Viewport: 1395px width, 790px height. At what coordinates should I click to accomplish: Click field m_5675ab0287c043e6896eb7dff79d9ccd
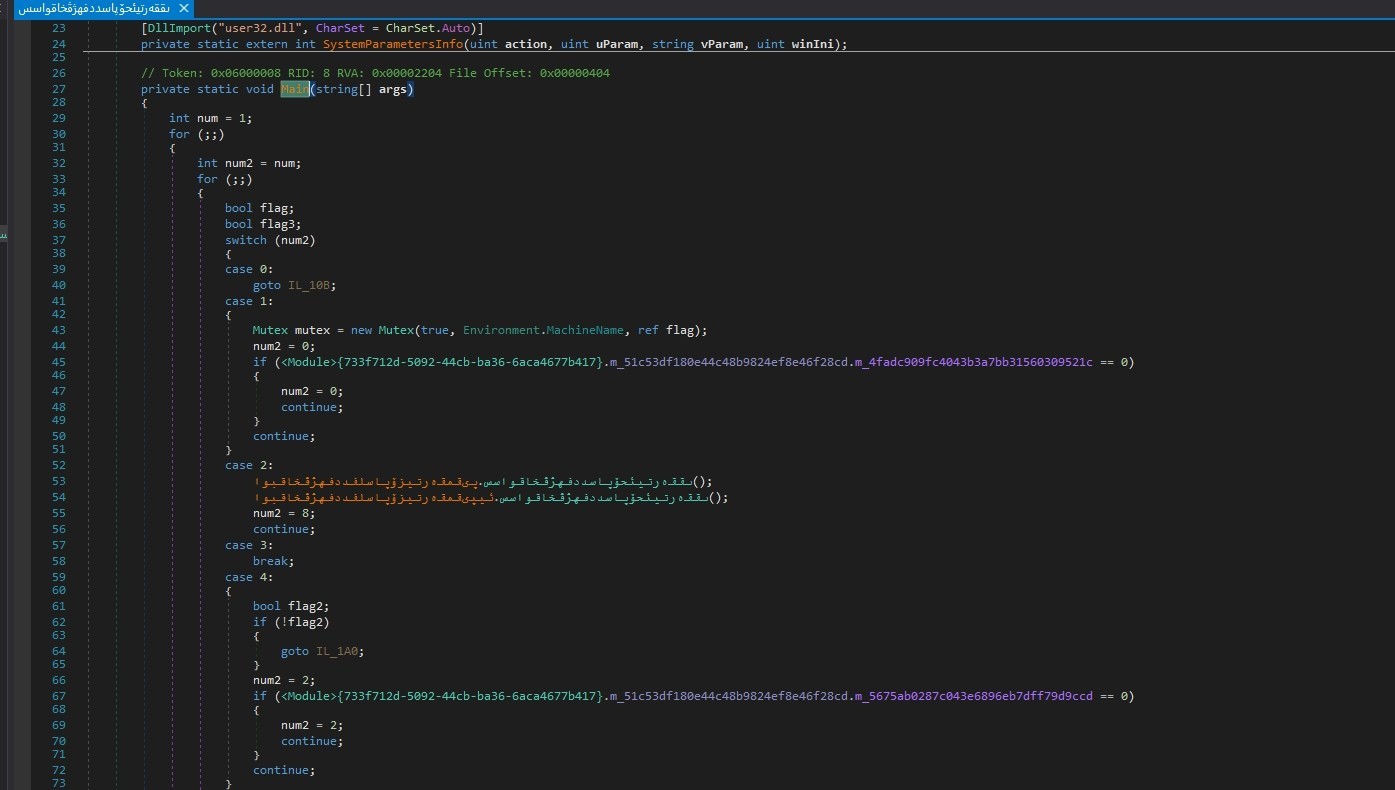(x=975, y=696)
